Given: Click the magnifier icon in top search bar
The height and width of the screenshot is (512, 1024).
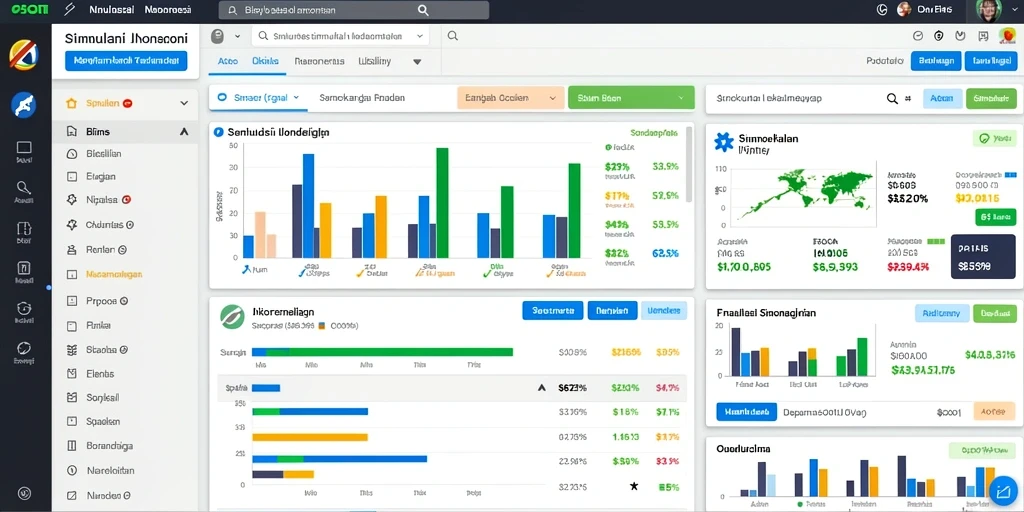Looking at the screenshot, I should [423, 10].
